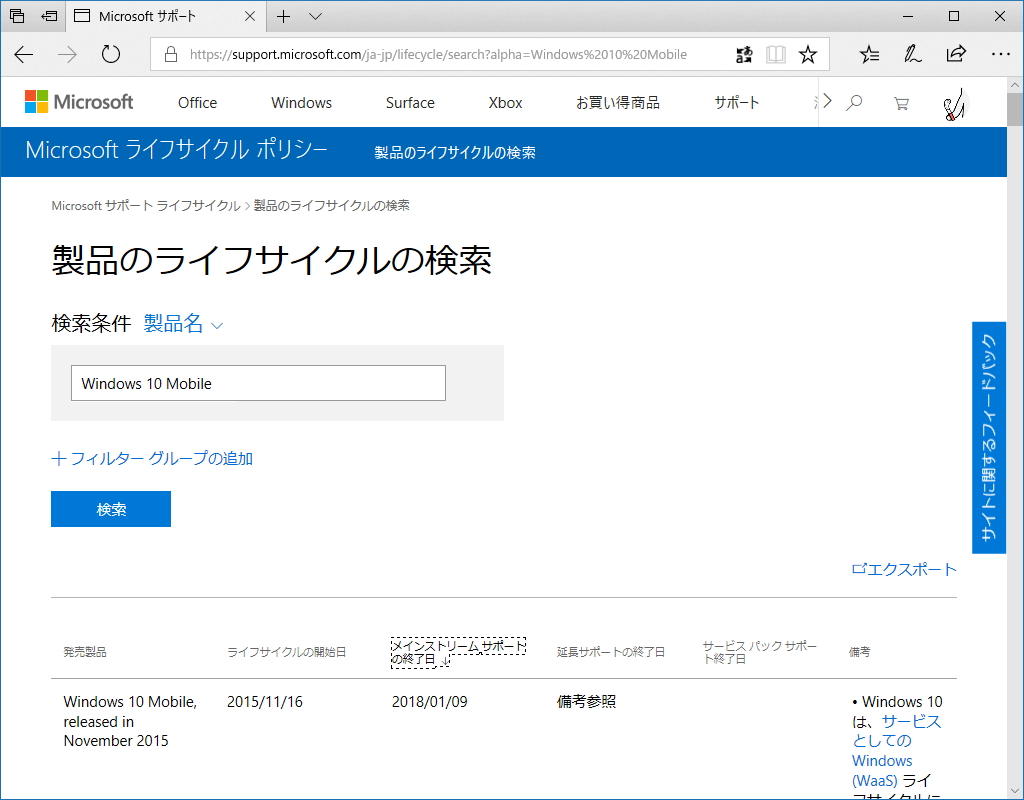Select Windows in the Microsoft navigation
The height and width of the screenshot is (800, 1024).
pos(300,102)
